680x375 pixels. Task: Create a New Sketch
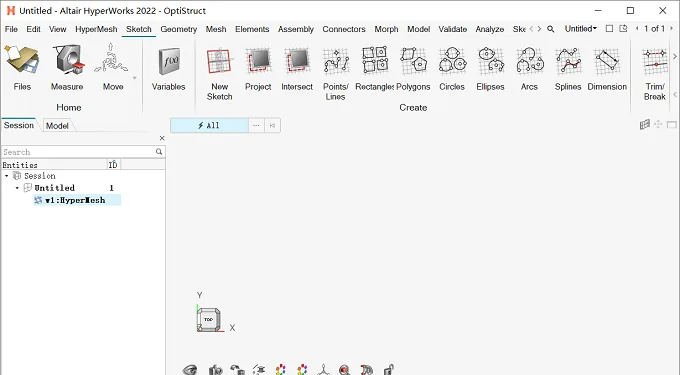point(219,73)
